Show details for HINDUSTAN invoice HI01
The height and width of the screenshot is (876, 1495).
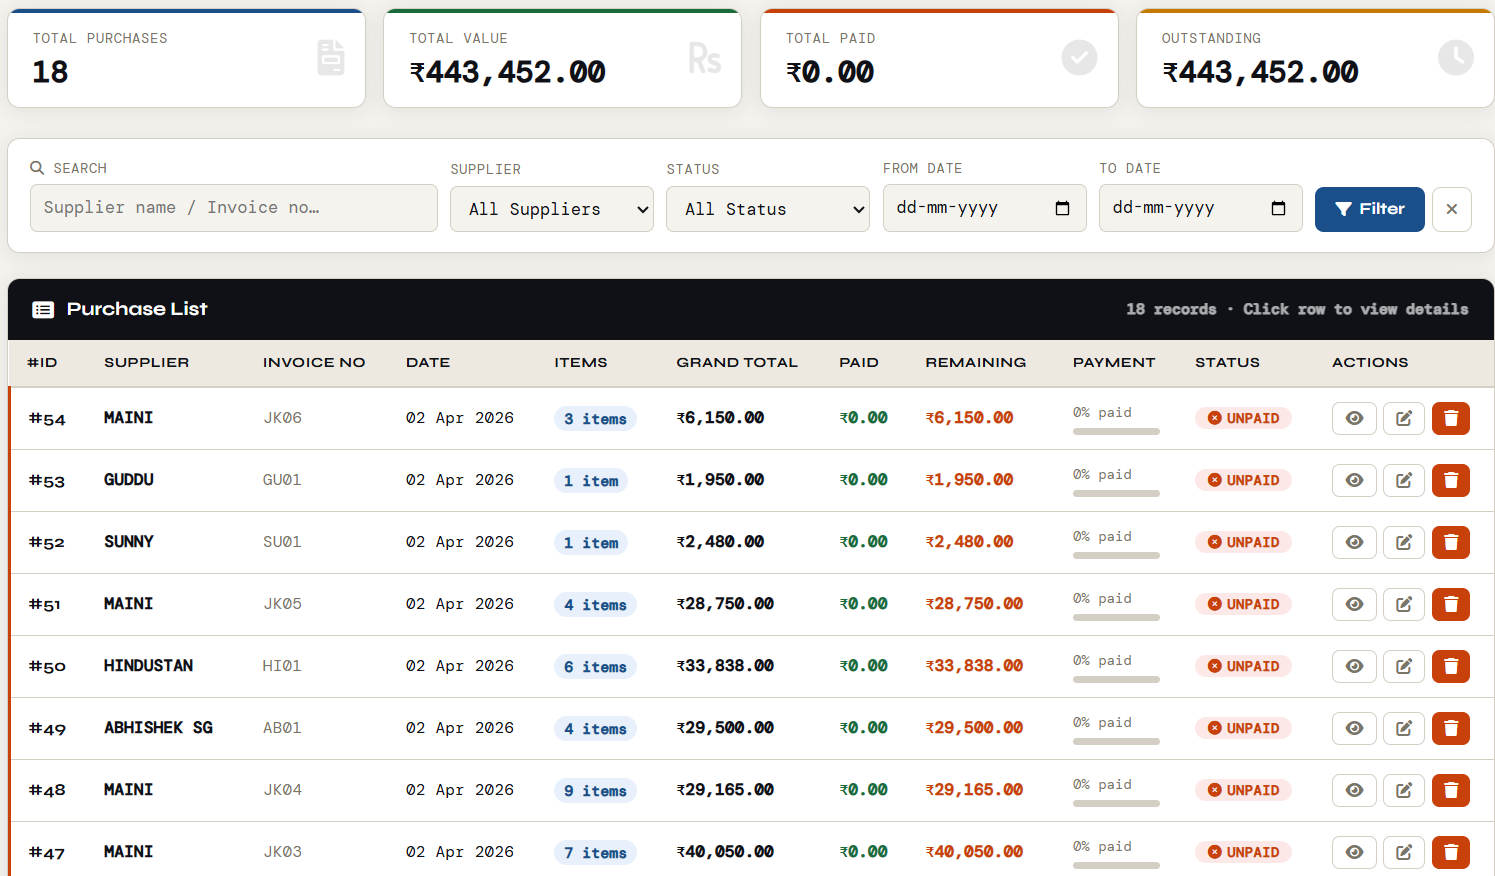point(1354,666)
